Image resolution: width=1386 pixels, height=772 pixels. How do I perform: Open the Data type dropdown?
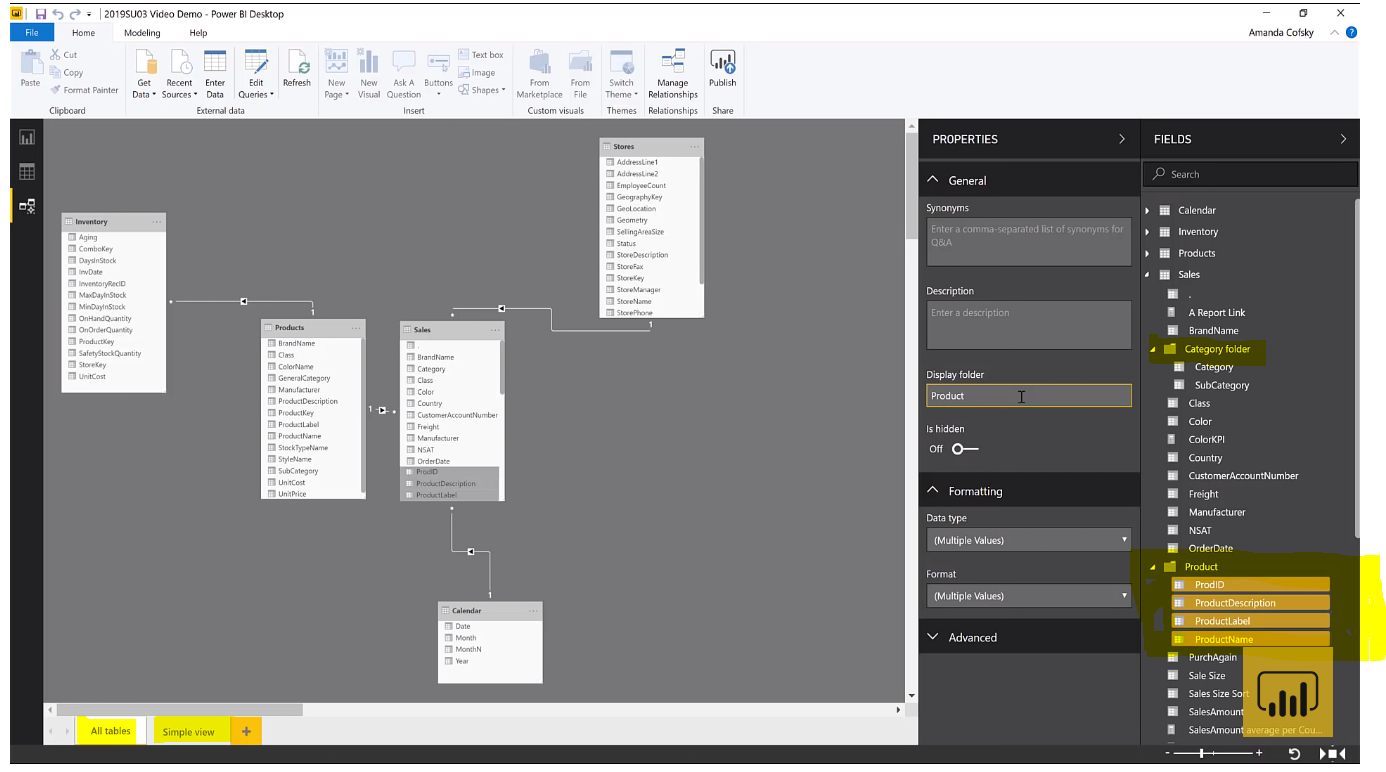tap(1028, 540)
